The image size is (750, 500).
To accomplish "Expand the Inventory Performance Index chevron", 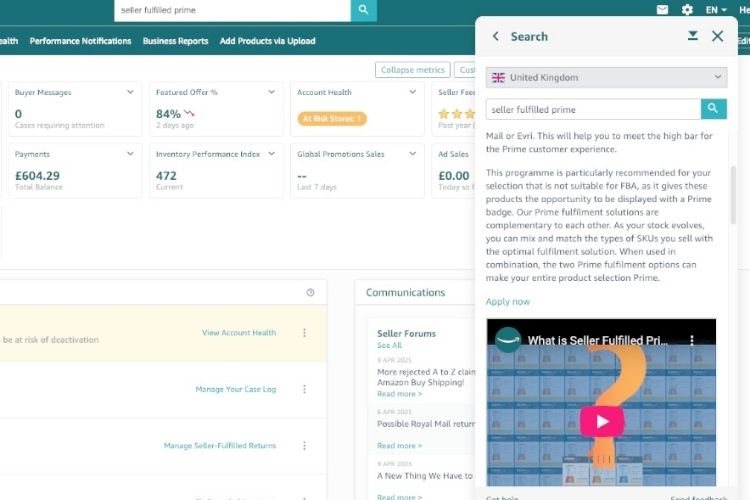I will click(271, 154).
